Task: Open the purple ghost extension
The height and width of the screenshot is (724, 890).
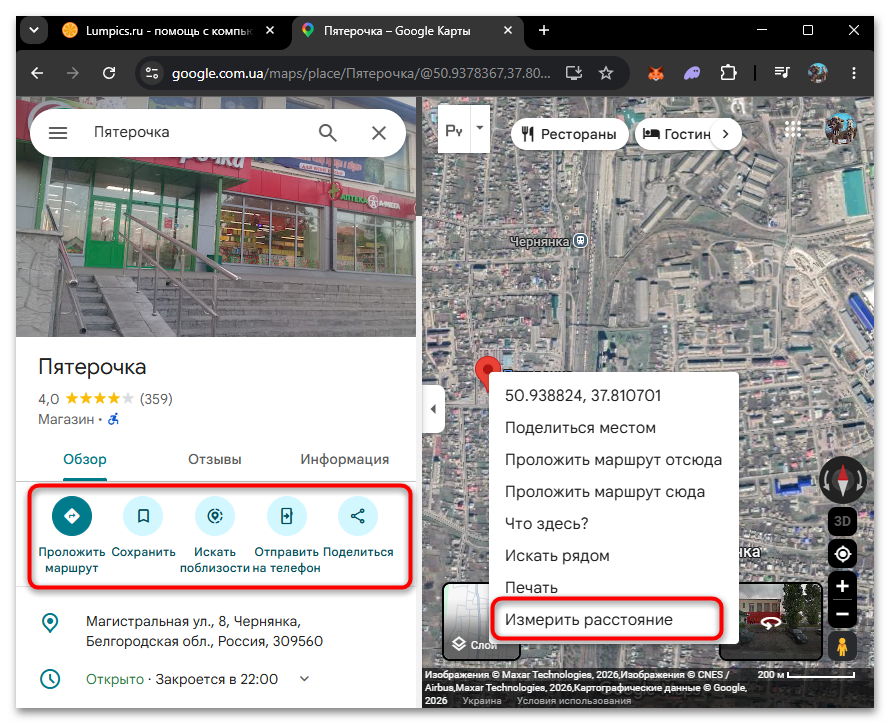Action: click(x=692, y=73)
